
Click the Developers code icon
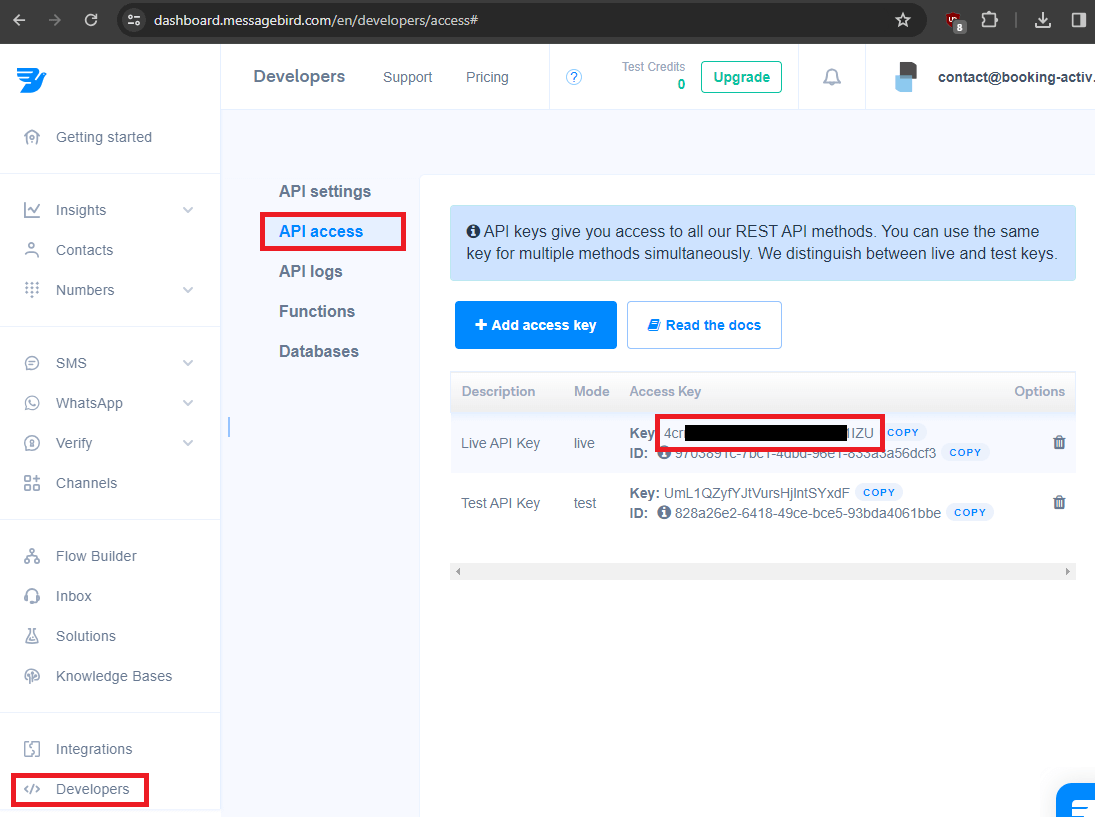[x=32, y=789]
